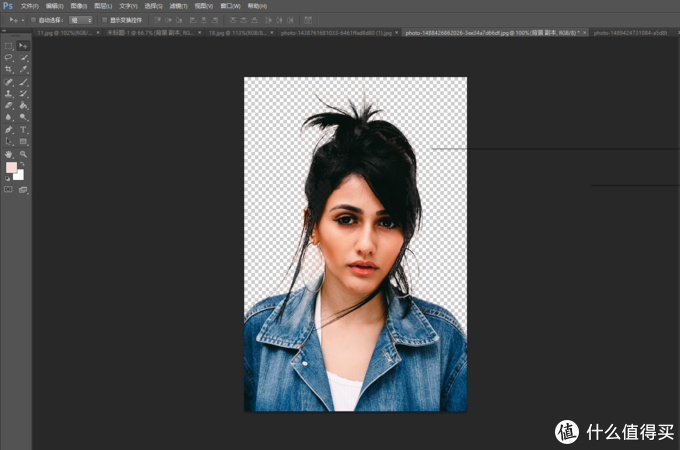The height and width of the screenshot is (450, 680).
Task: Align top edges in options bar
Action: tap(157, 20)
